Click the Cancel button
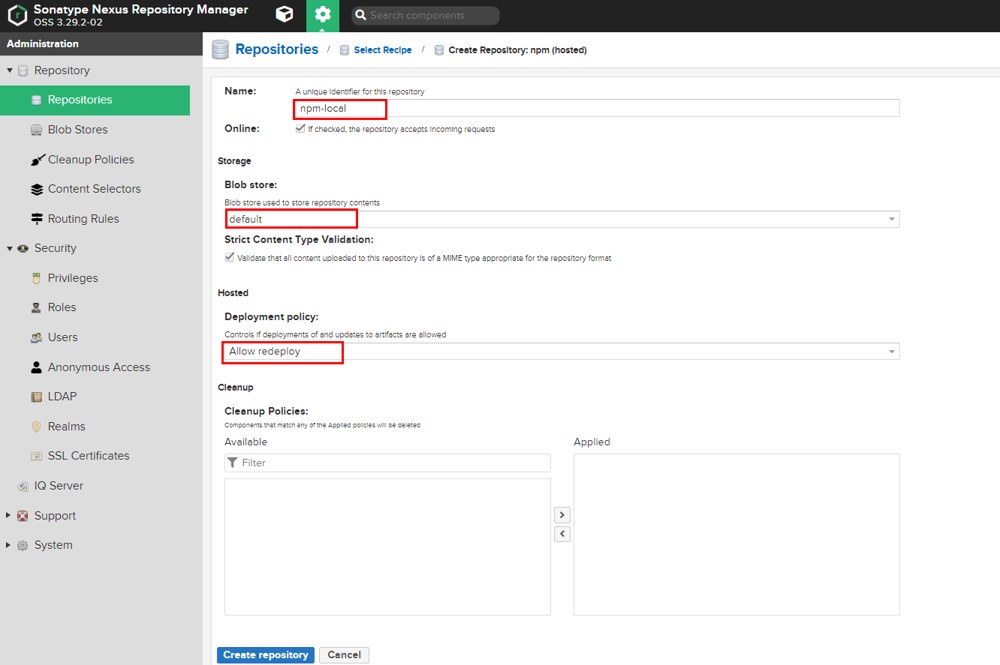The height and width of the screenshot is (665, 1000). [x=344, y=655]
